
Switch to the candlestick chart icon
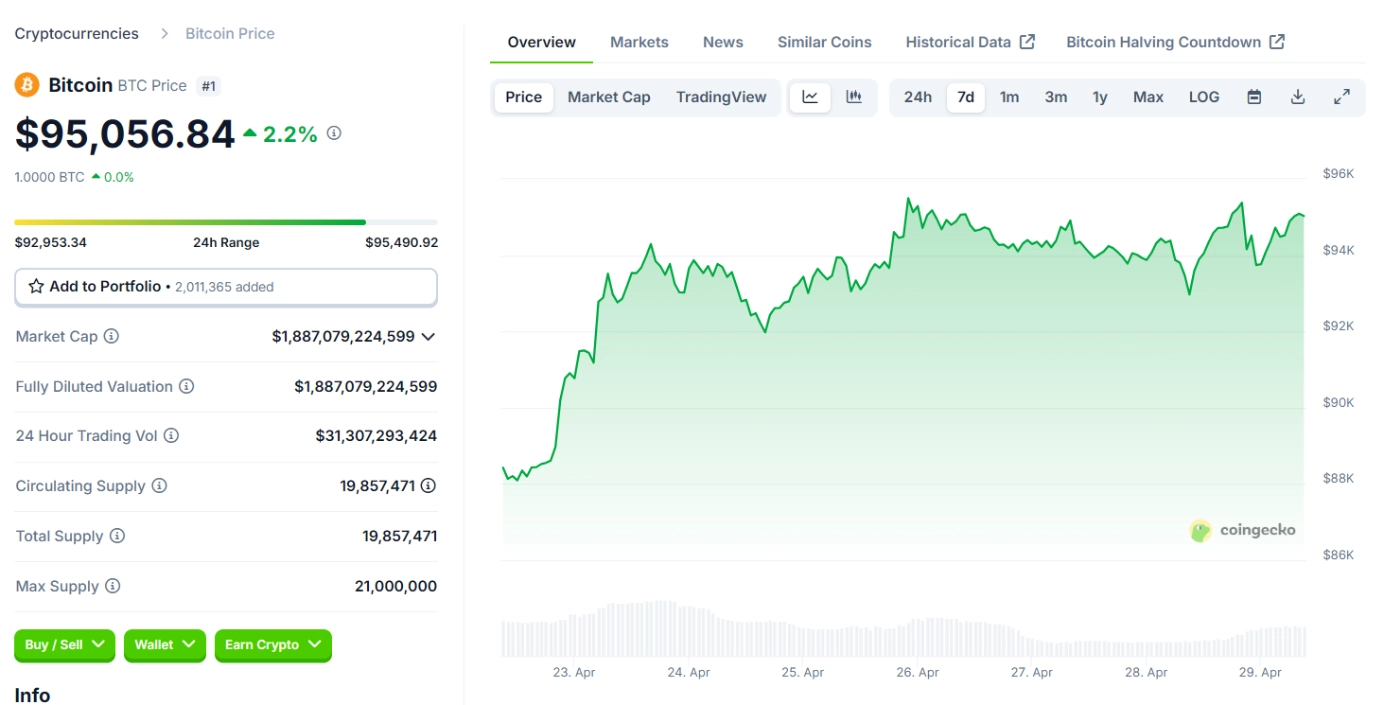(x=854, y=97)
